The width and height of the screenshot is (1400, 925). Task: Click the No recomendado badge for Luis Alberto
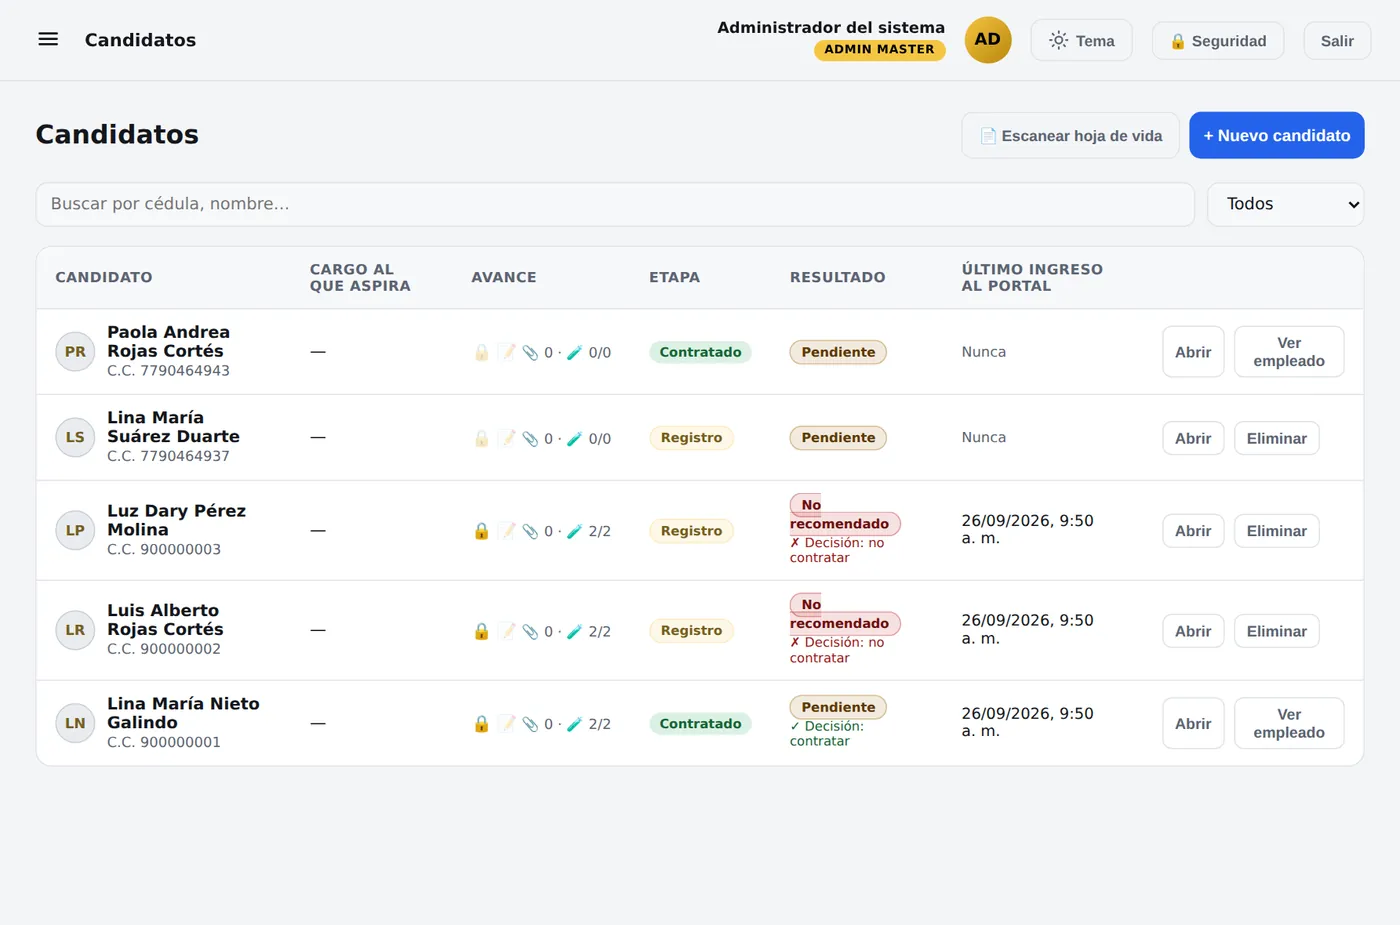click(x=845, y=614)
